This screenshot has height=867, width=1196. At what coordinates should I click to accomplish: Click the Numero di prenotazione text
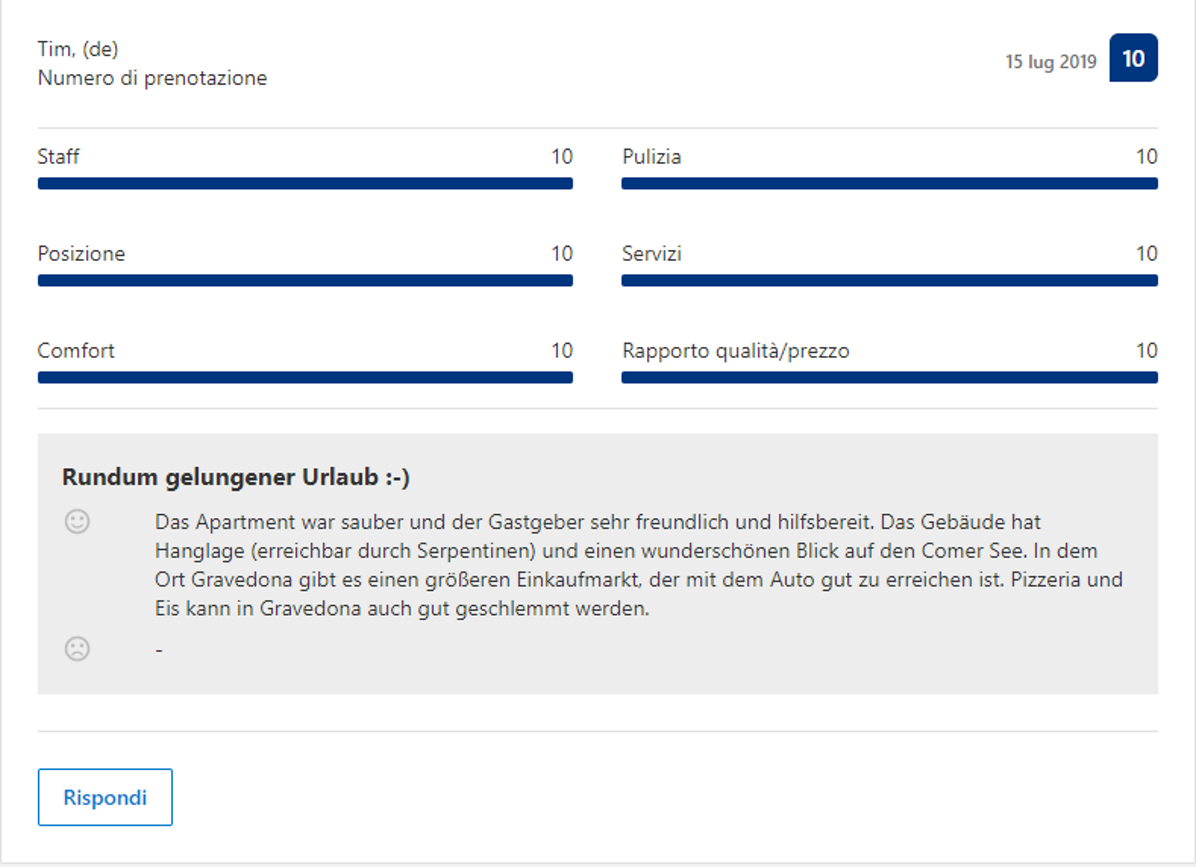(152, 78)
